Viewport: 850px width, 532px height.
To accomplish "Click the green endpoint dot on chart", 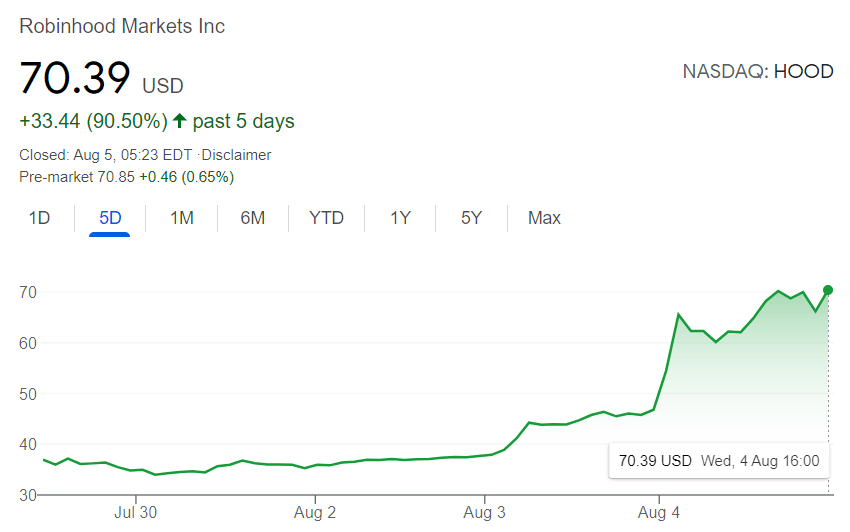I will click(828, 290).
